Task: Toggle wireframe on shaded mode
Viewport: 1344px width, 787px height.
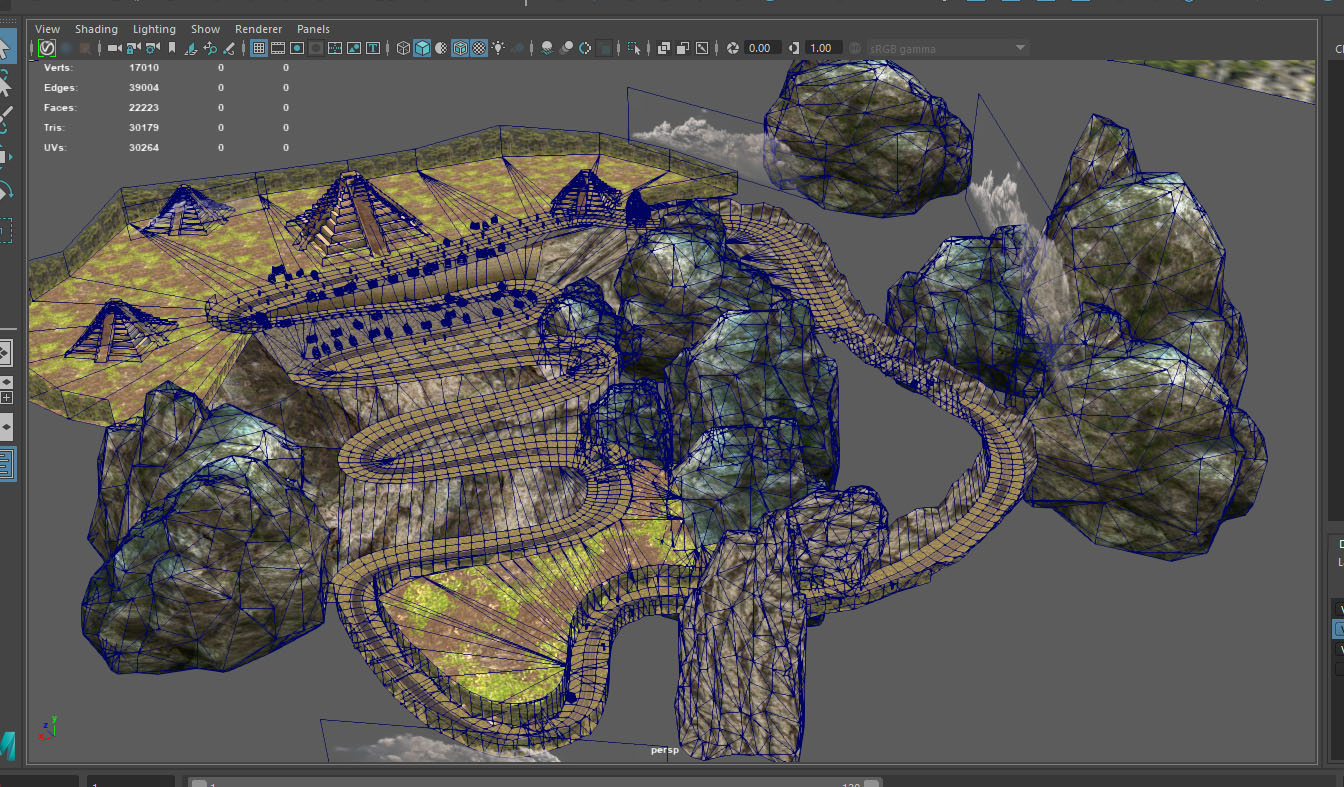Action: point(460,48)
